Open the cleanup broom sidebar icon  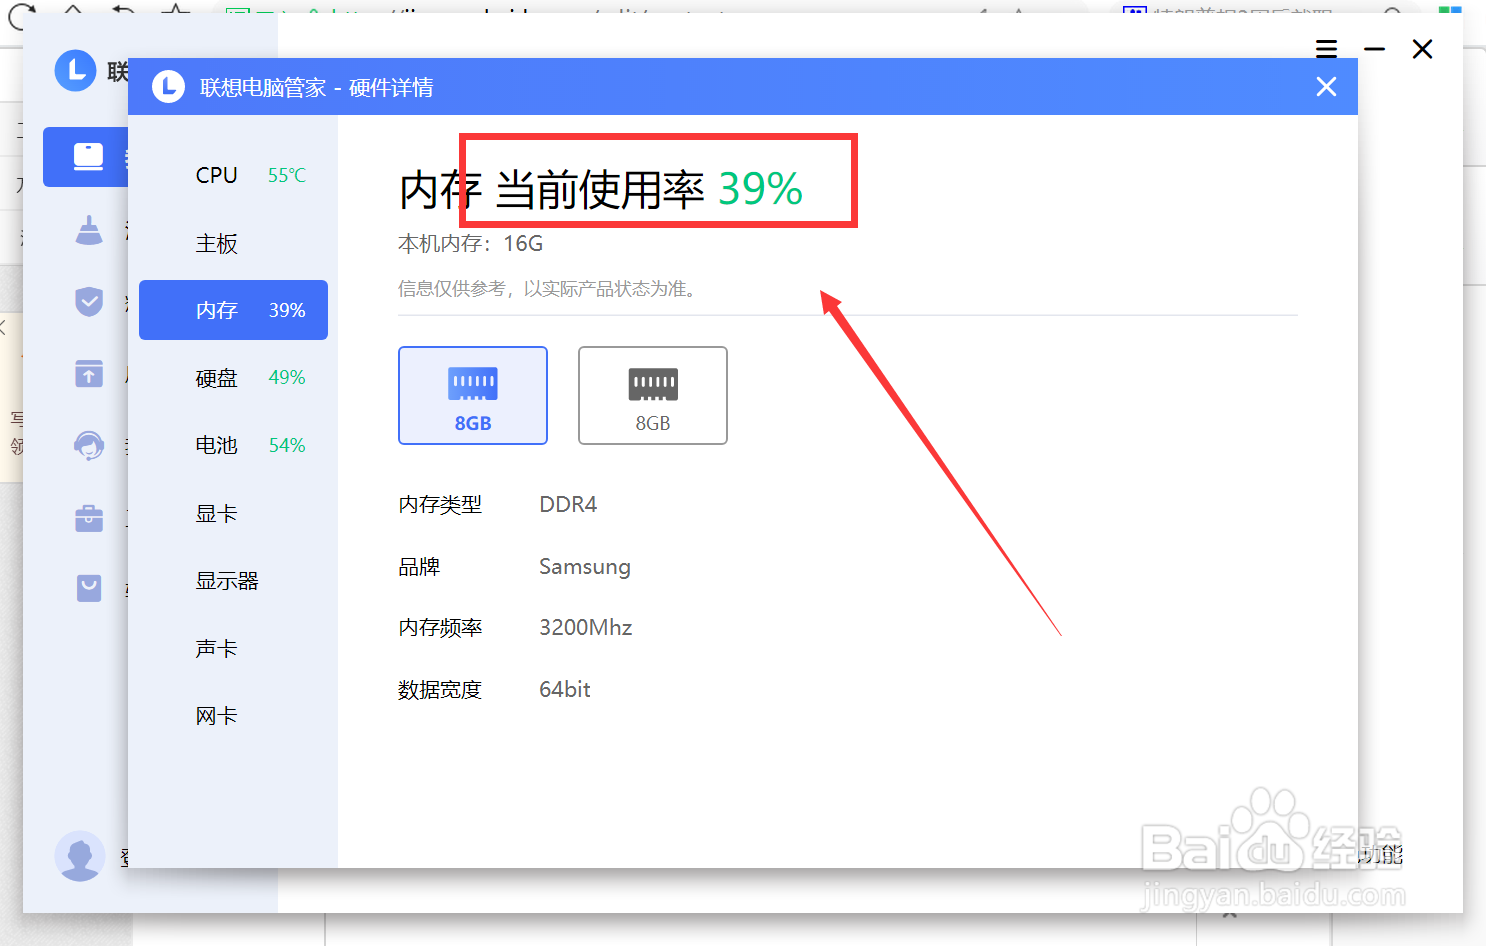click(89, 230)
